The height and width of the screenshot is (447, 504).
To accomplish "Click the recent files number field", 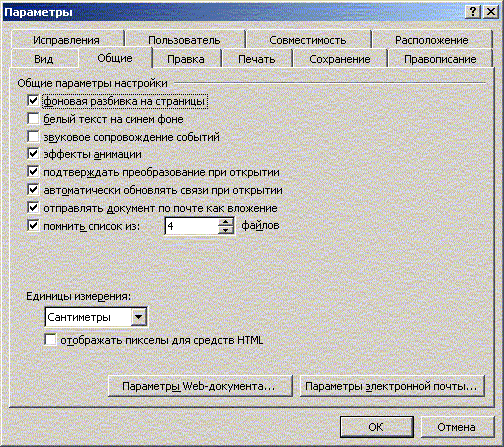I will (x=192, y=226).
